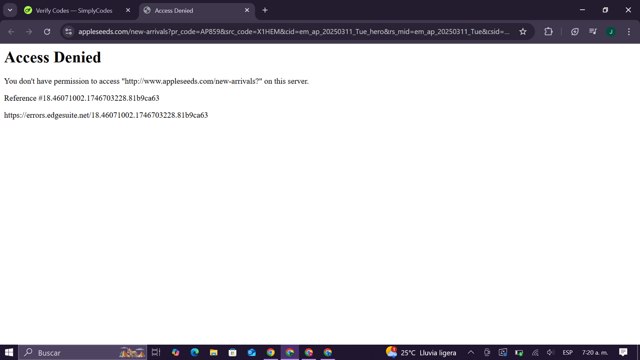Bookmark this page with the star icon
640x360 pixels.
[523, 31]
